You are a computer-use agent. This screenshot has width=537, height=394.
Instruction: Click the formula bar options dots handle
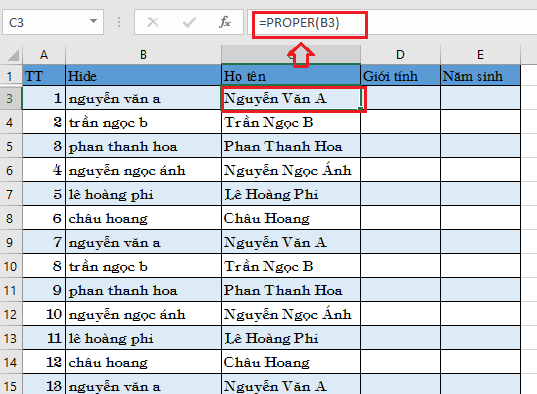pos(119,22)
